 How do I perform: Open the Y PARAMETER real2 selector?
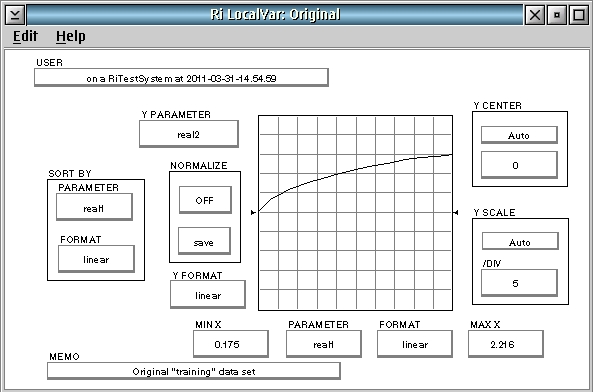click(189, 134)
